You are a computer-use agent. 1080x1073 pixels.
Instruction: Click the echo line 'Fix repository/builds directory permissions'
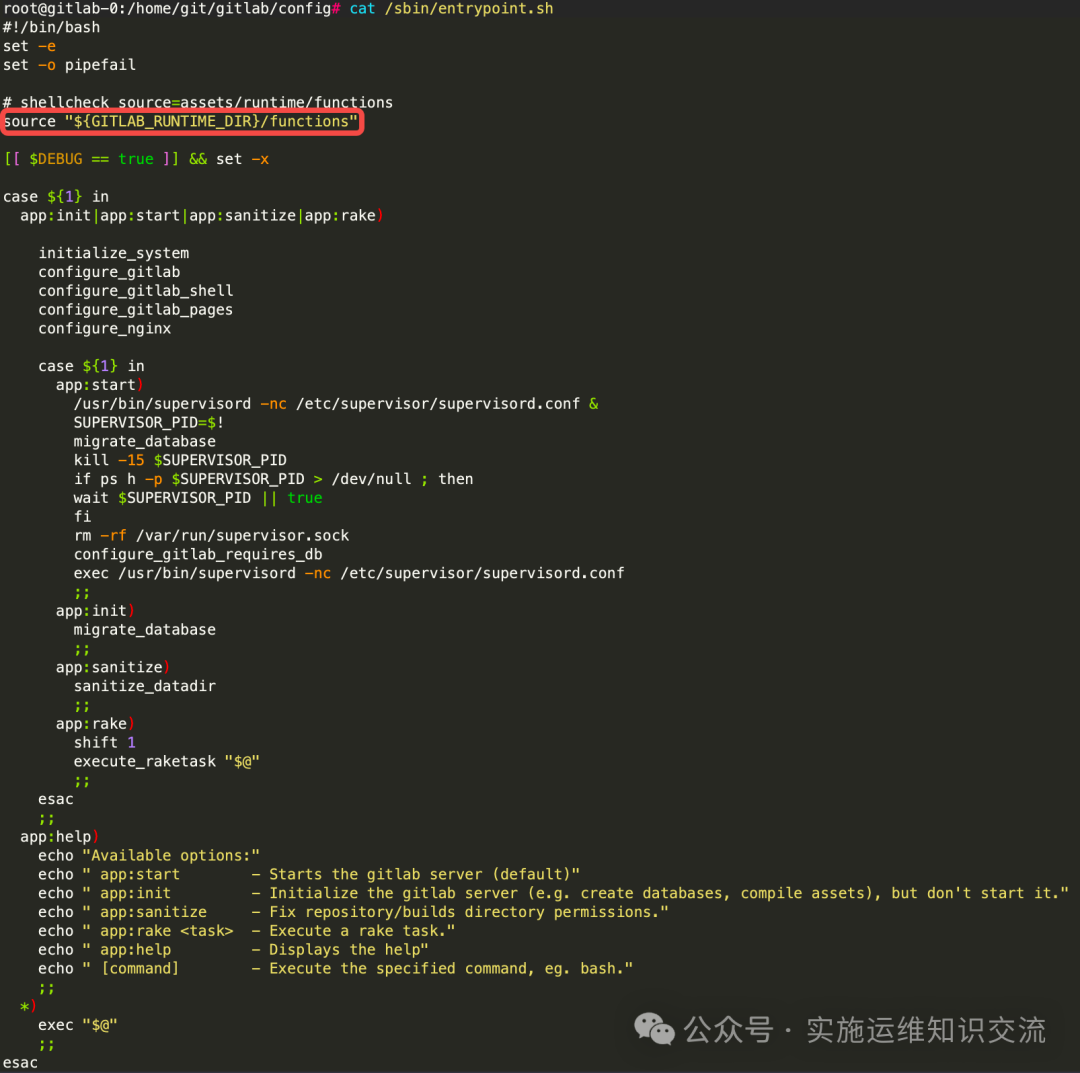354,912
